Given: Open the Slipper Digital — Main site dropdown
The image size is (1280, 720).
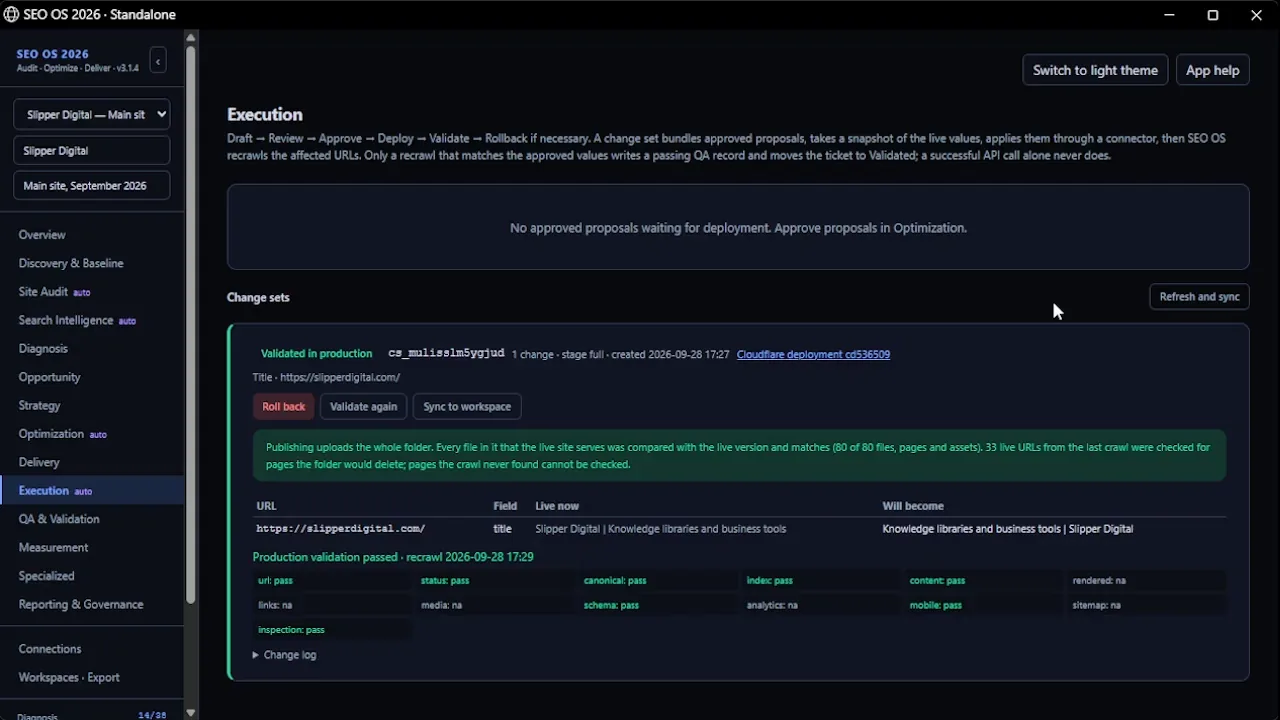Looking at the screenshot, I should point(92,115).
